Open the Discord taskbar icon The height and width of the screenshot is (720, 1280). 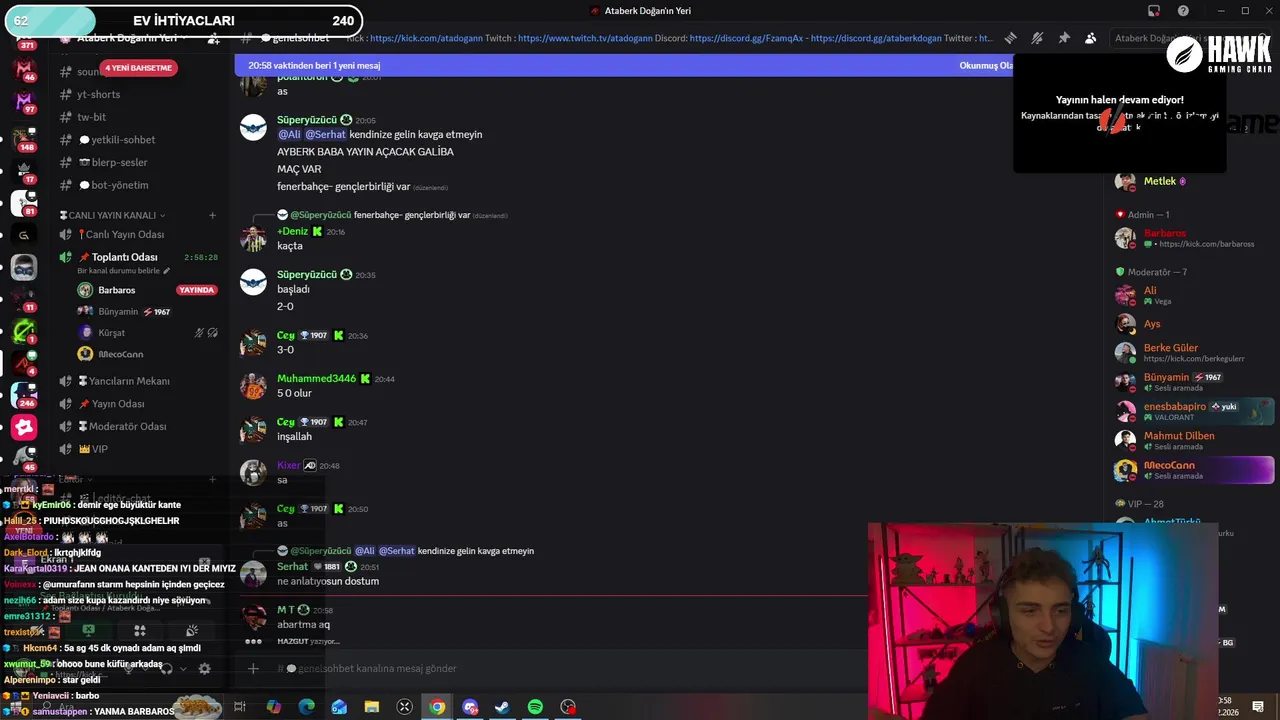pyautogui.click(x=470, y=707)
